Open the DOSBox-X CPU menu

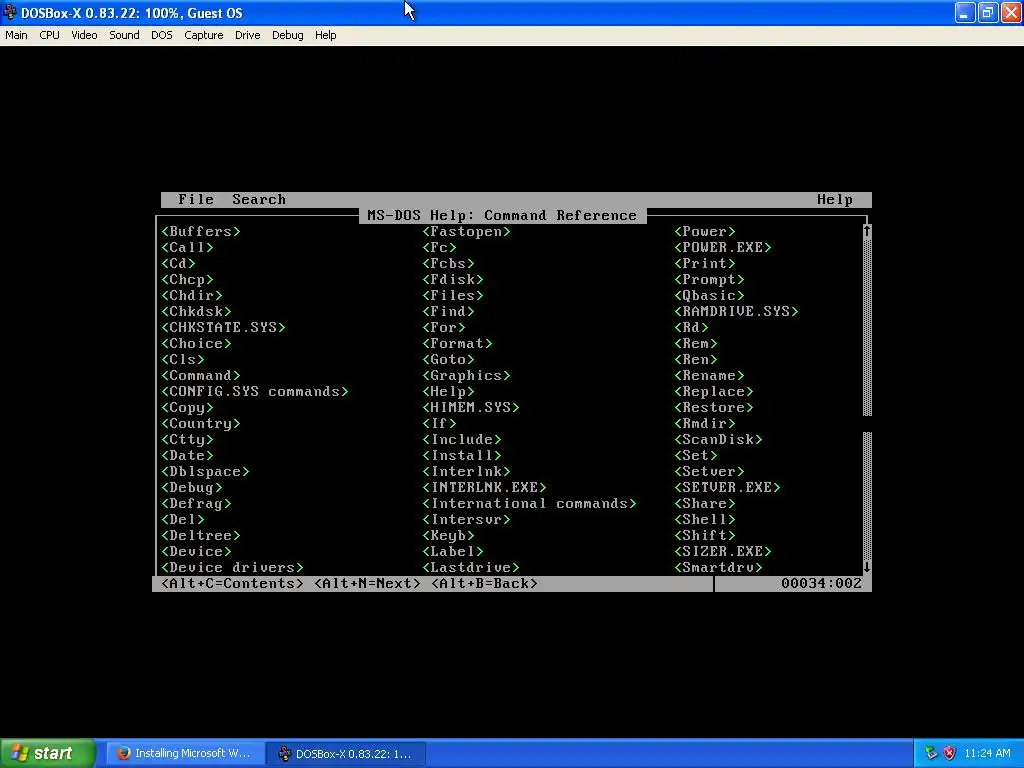click(x=49, y=35)
